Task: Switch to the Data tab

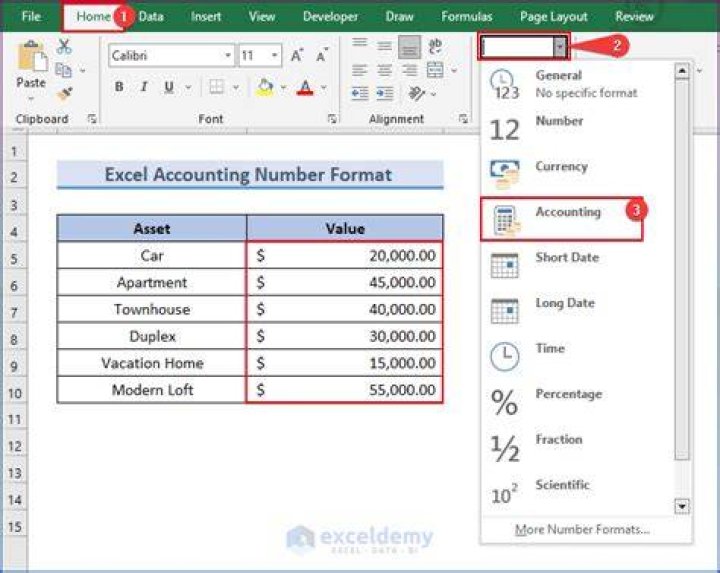Action: (x=151, y=17)
